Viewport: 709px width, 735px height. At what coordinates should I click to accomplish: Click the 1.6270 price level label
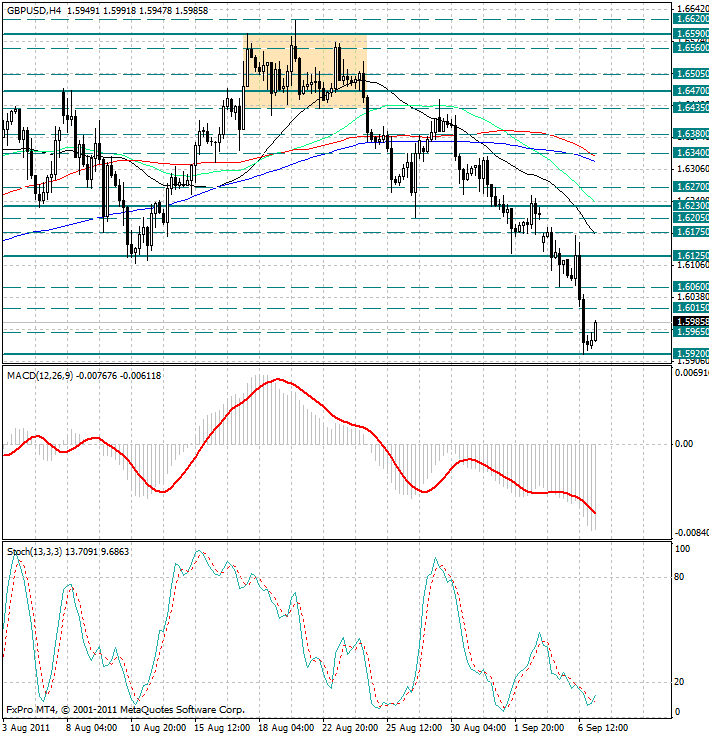(x=691, y=187)
